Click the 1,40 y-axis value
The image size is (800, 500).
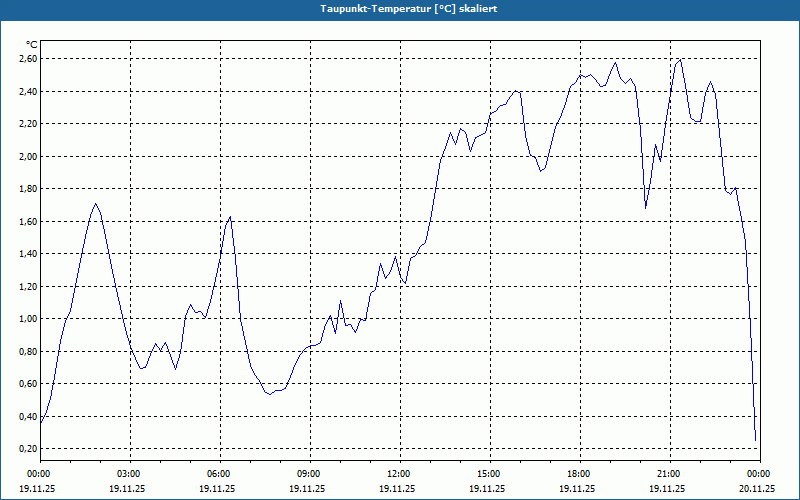coord(30,254)
